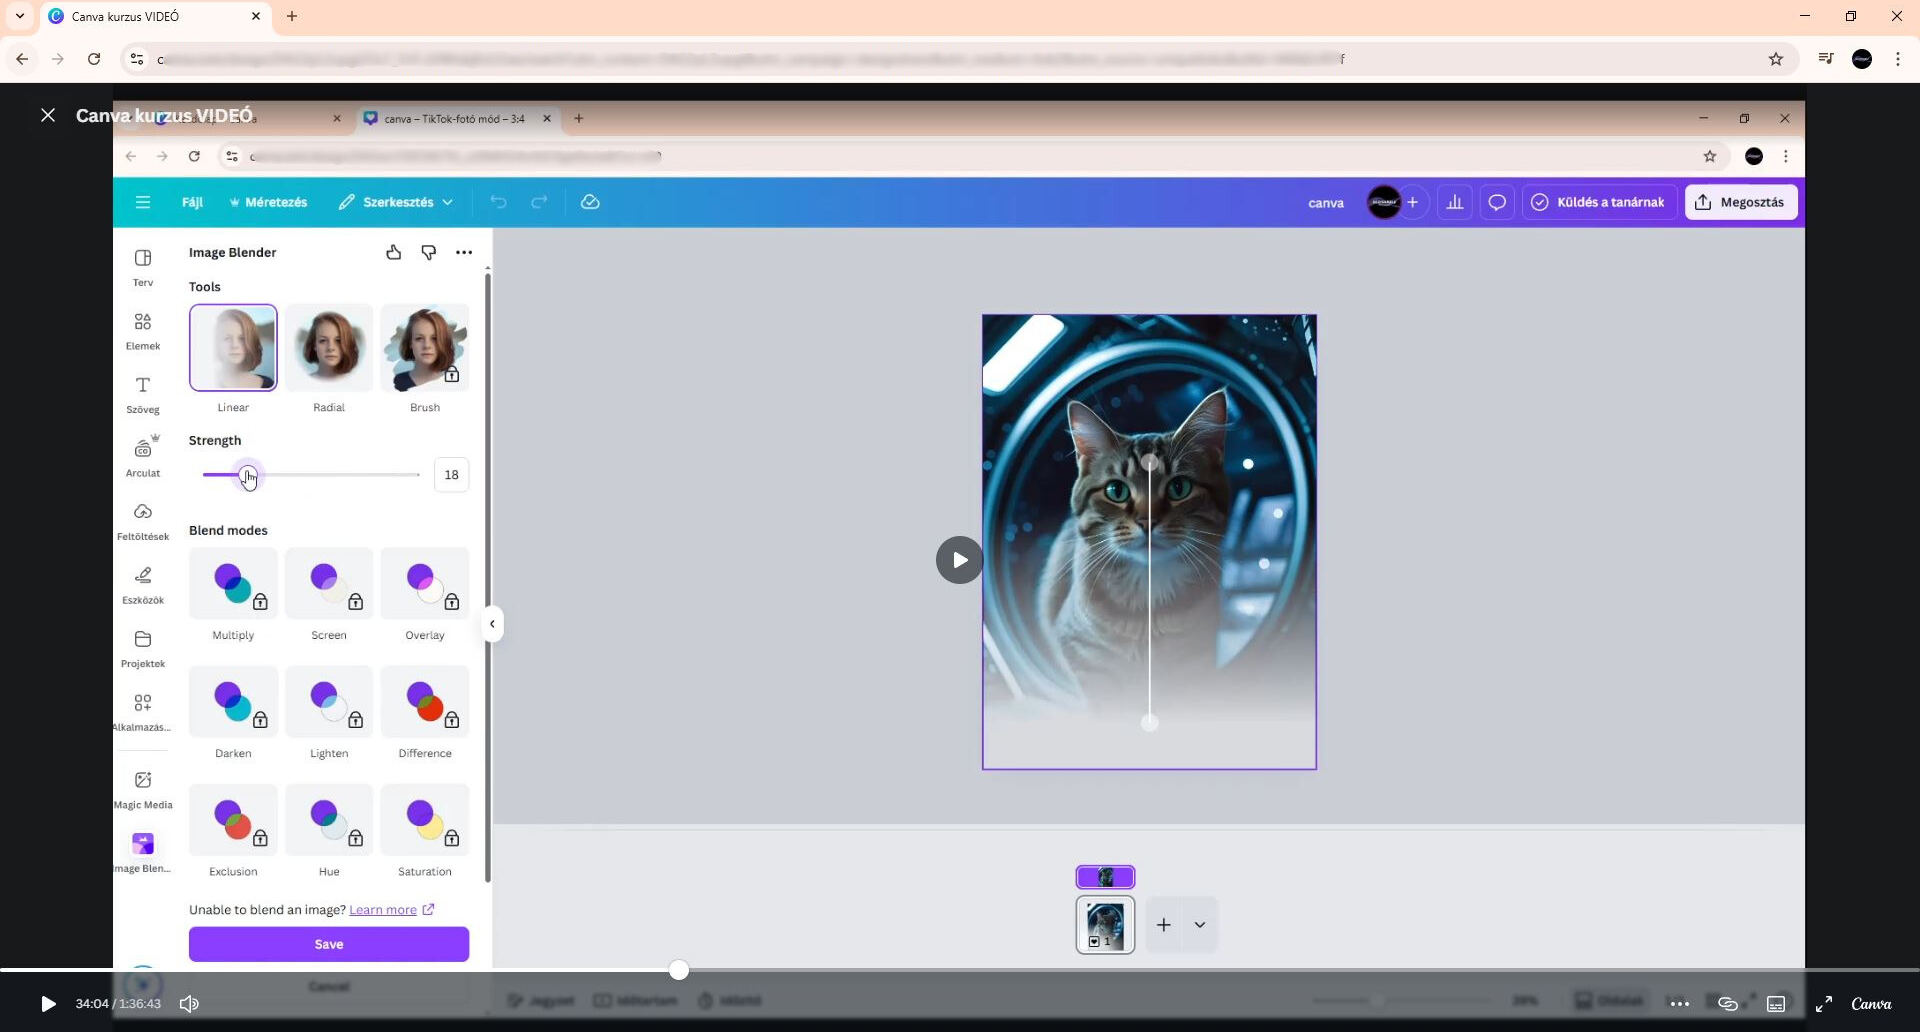This screenshot has width=1920, height=1032.
Task: Open the three-dot more options in player bar
Action: pyautogui.click(x=1680, y=1003)
